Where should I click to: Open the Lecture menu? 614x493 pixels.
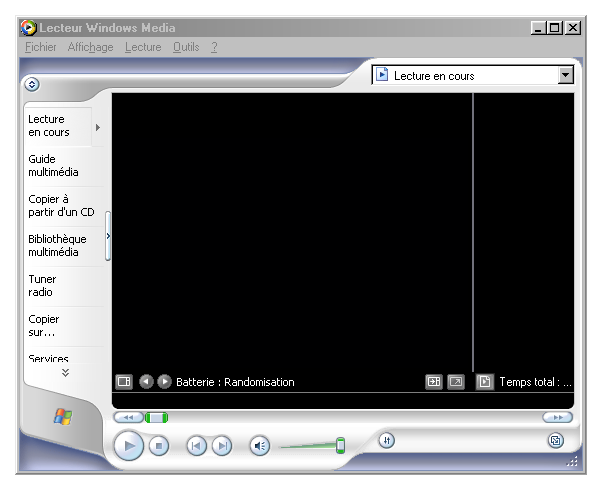click(143, 47)
